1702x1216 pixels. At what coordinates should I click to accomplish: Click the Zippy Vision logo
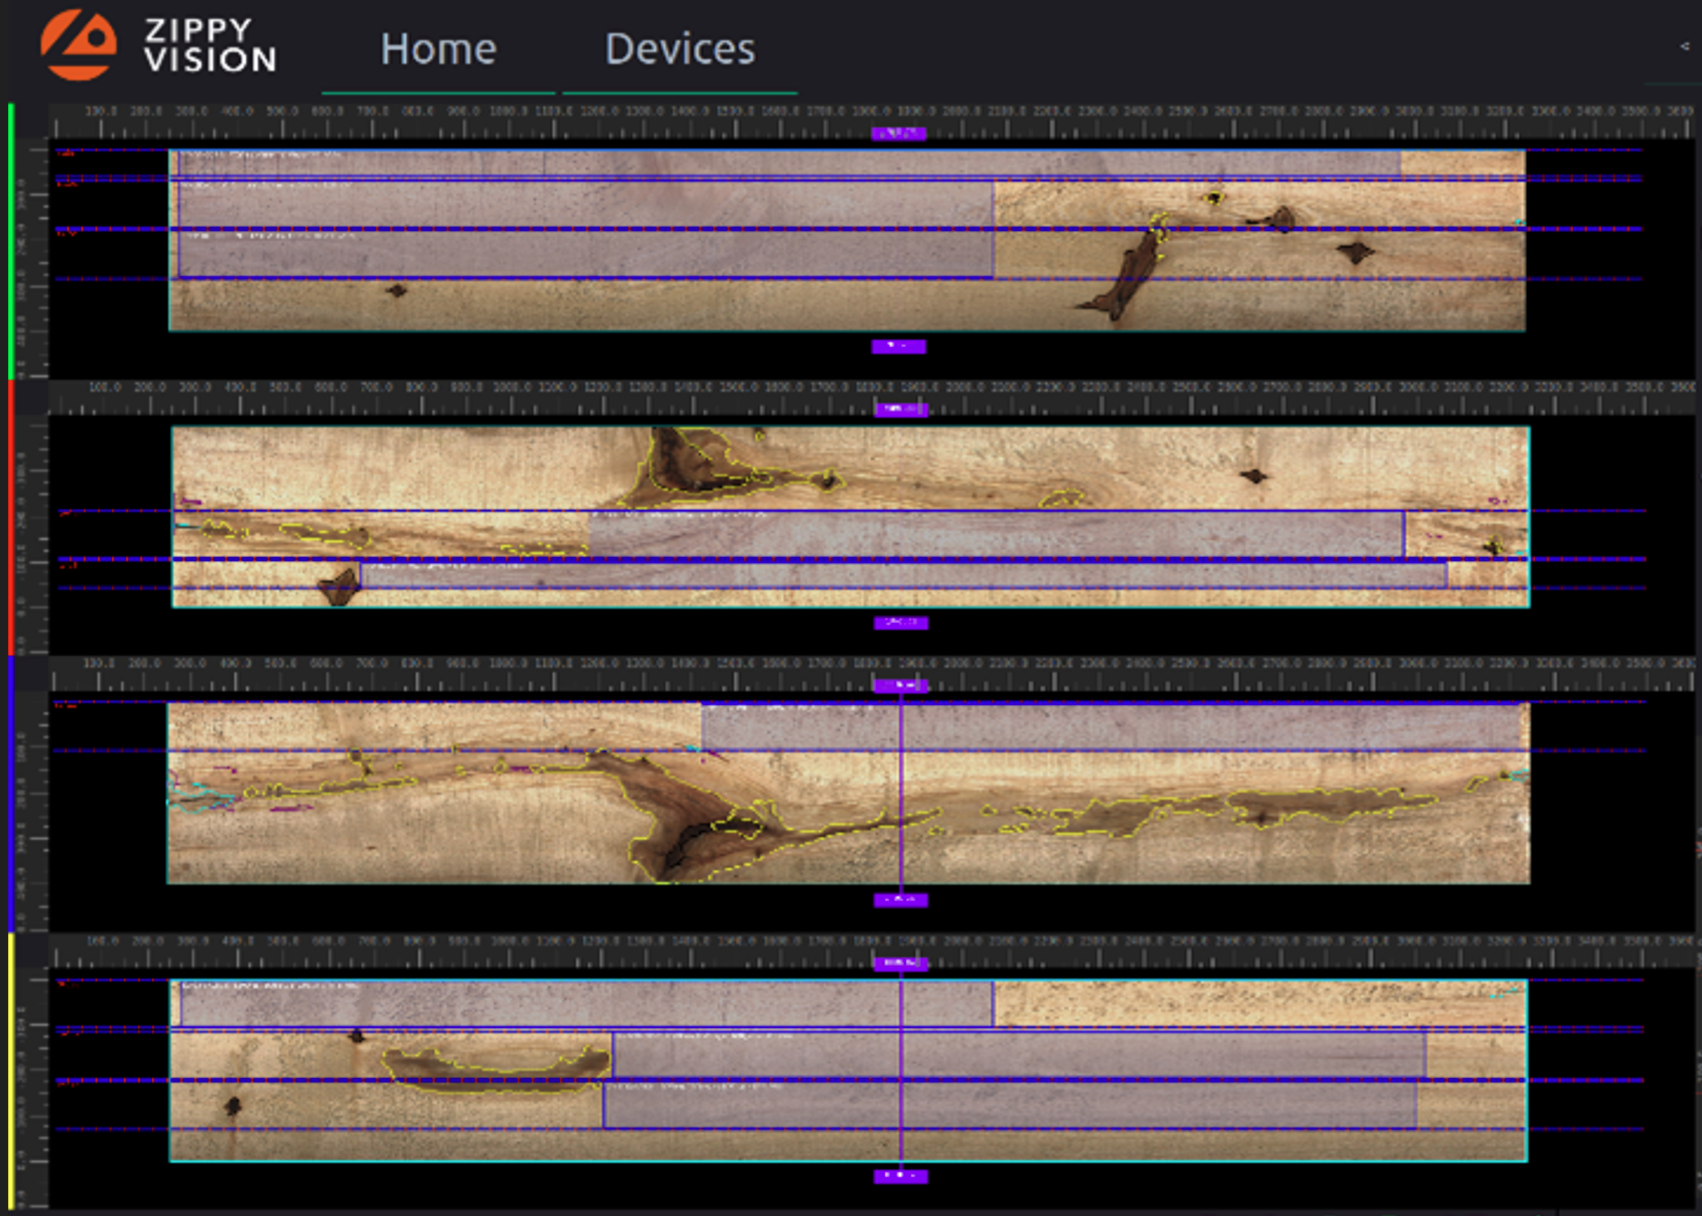coord(158,45)
